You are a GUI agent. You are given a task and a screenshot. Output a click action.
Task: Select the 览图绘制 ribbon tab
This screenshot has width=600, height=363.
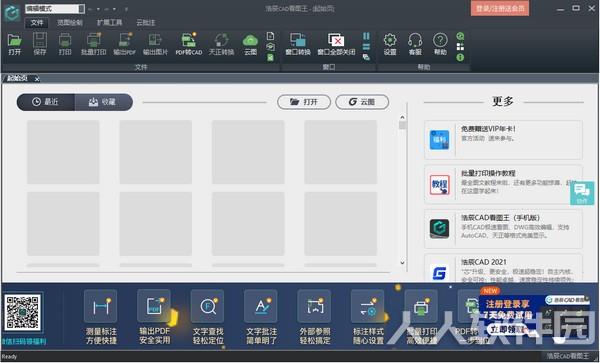(70, 23)
